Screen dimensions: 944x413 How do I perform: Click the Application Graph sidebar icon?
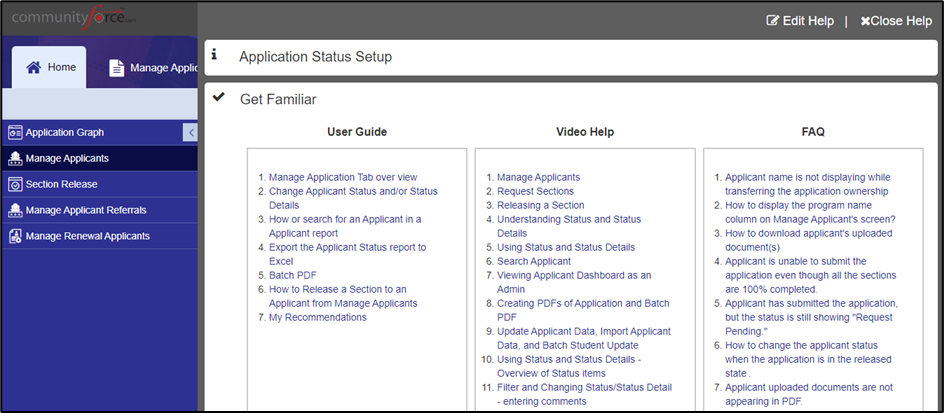[15, 132]
